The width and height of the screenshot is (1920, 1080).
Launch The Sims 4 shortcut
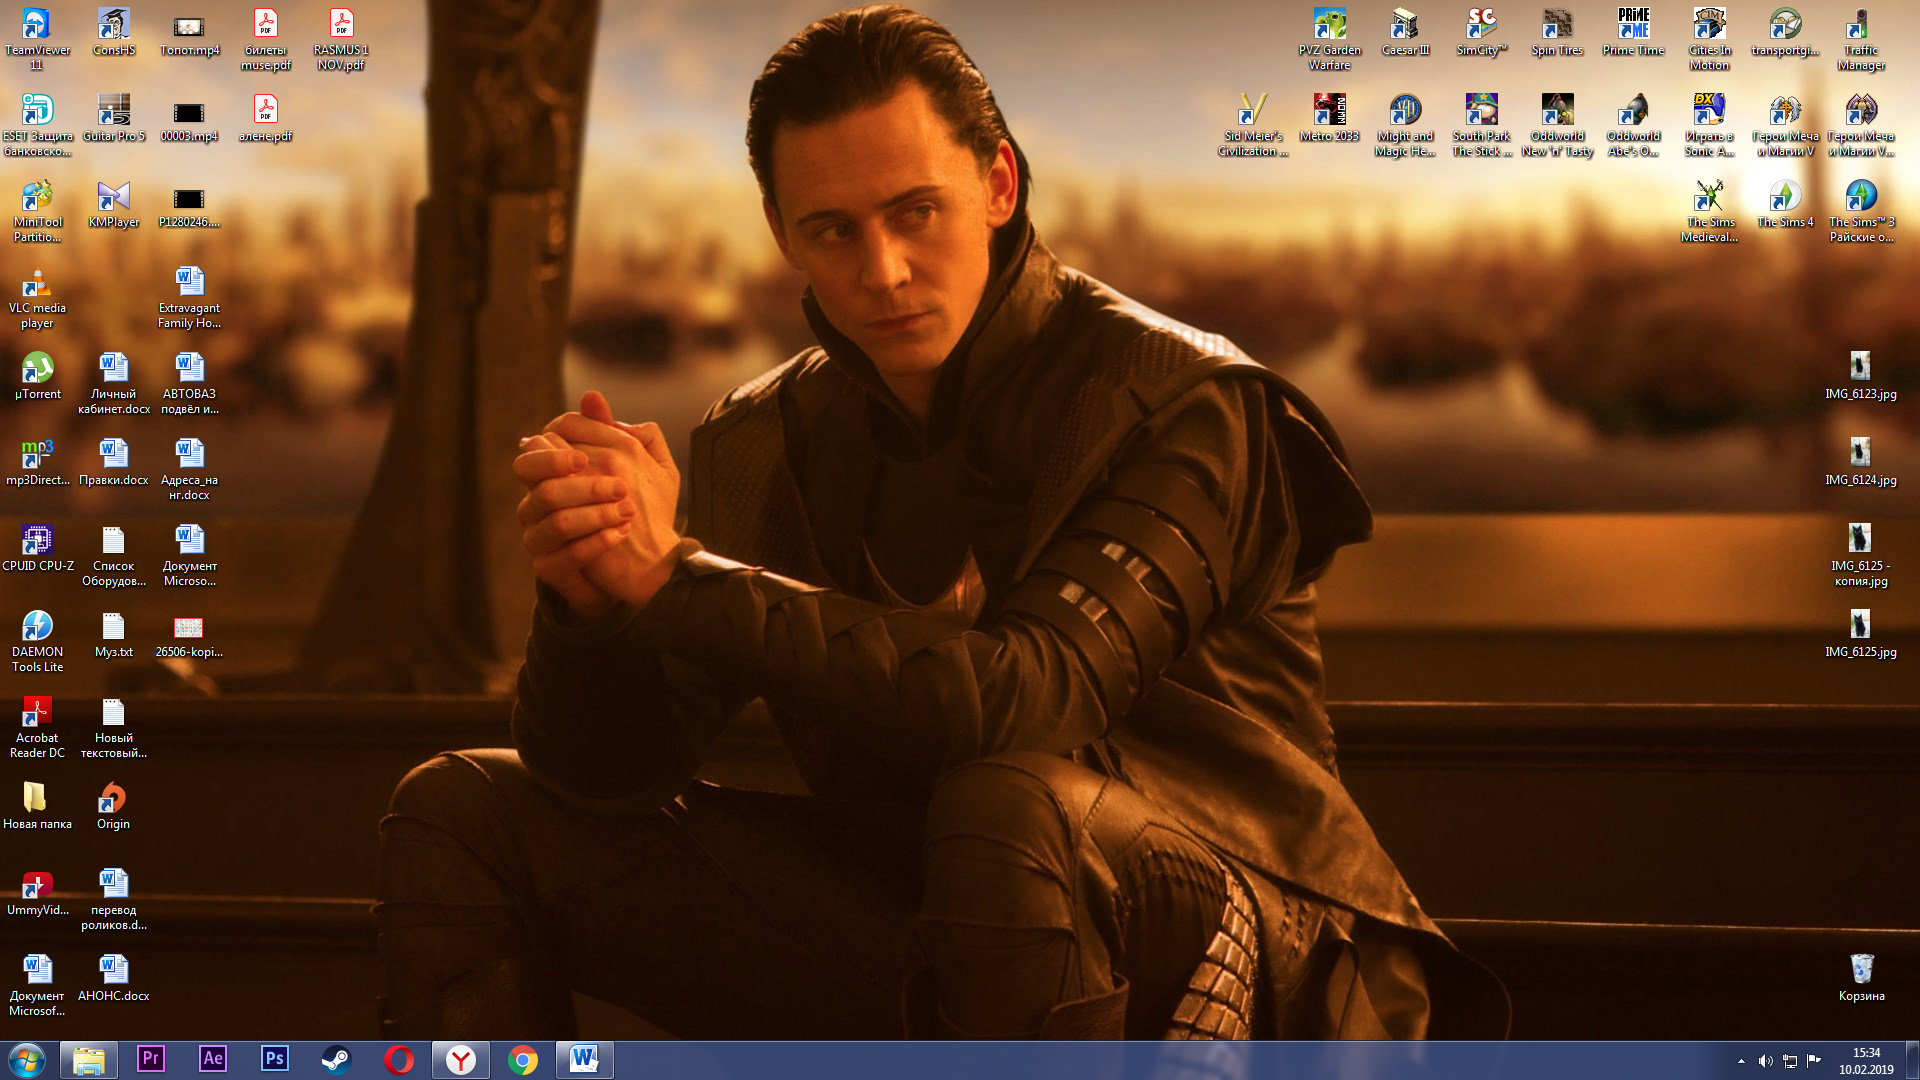tap(1785, 204)
